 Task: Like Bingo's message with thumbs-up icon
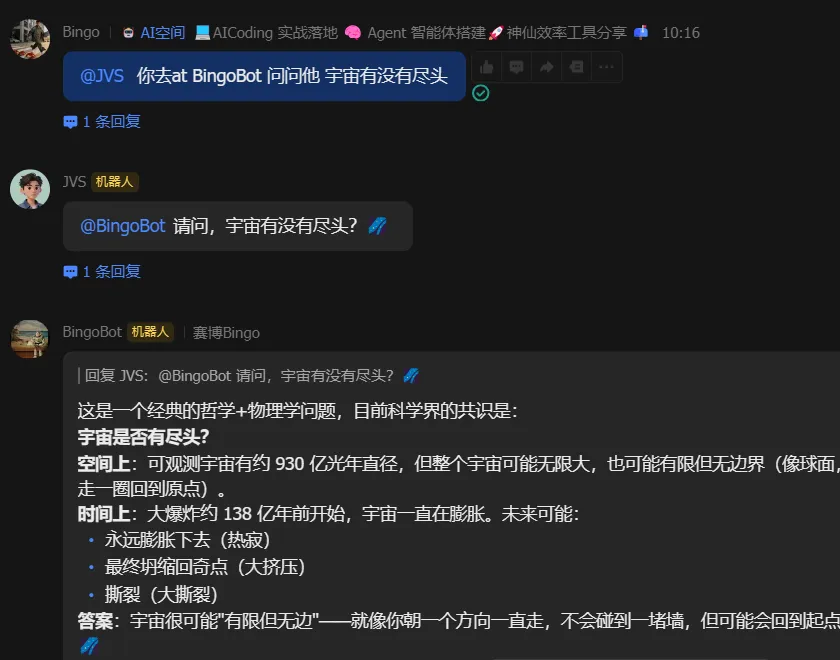click(x=486, y=67)
